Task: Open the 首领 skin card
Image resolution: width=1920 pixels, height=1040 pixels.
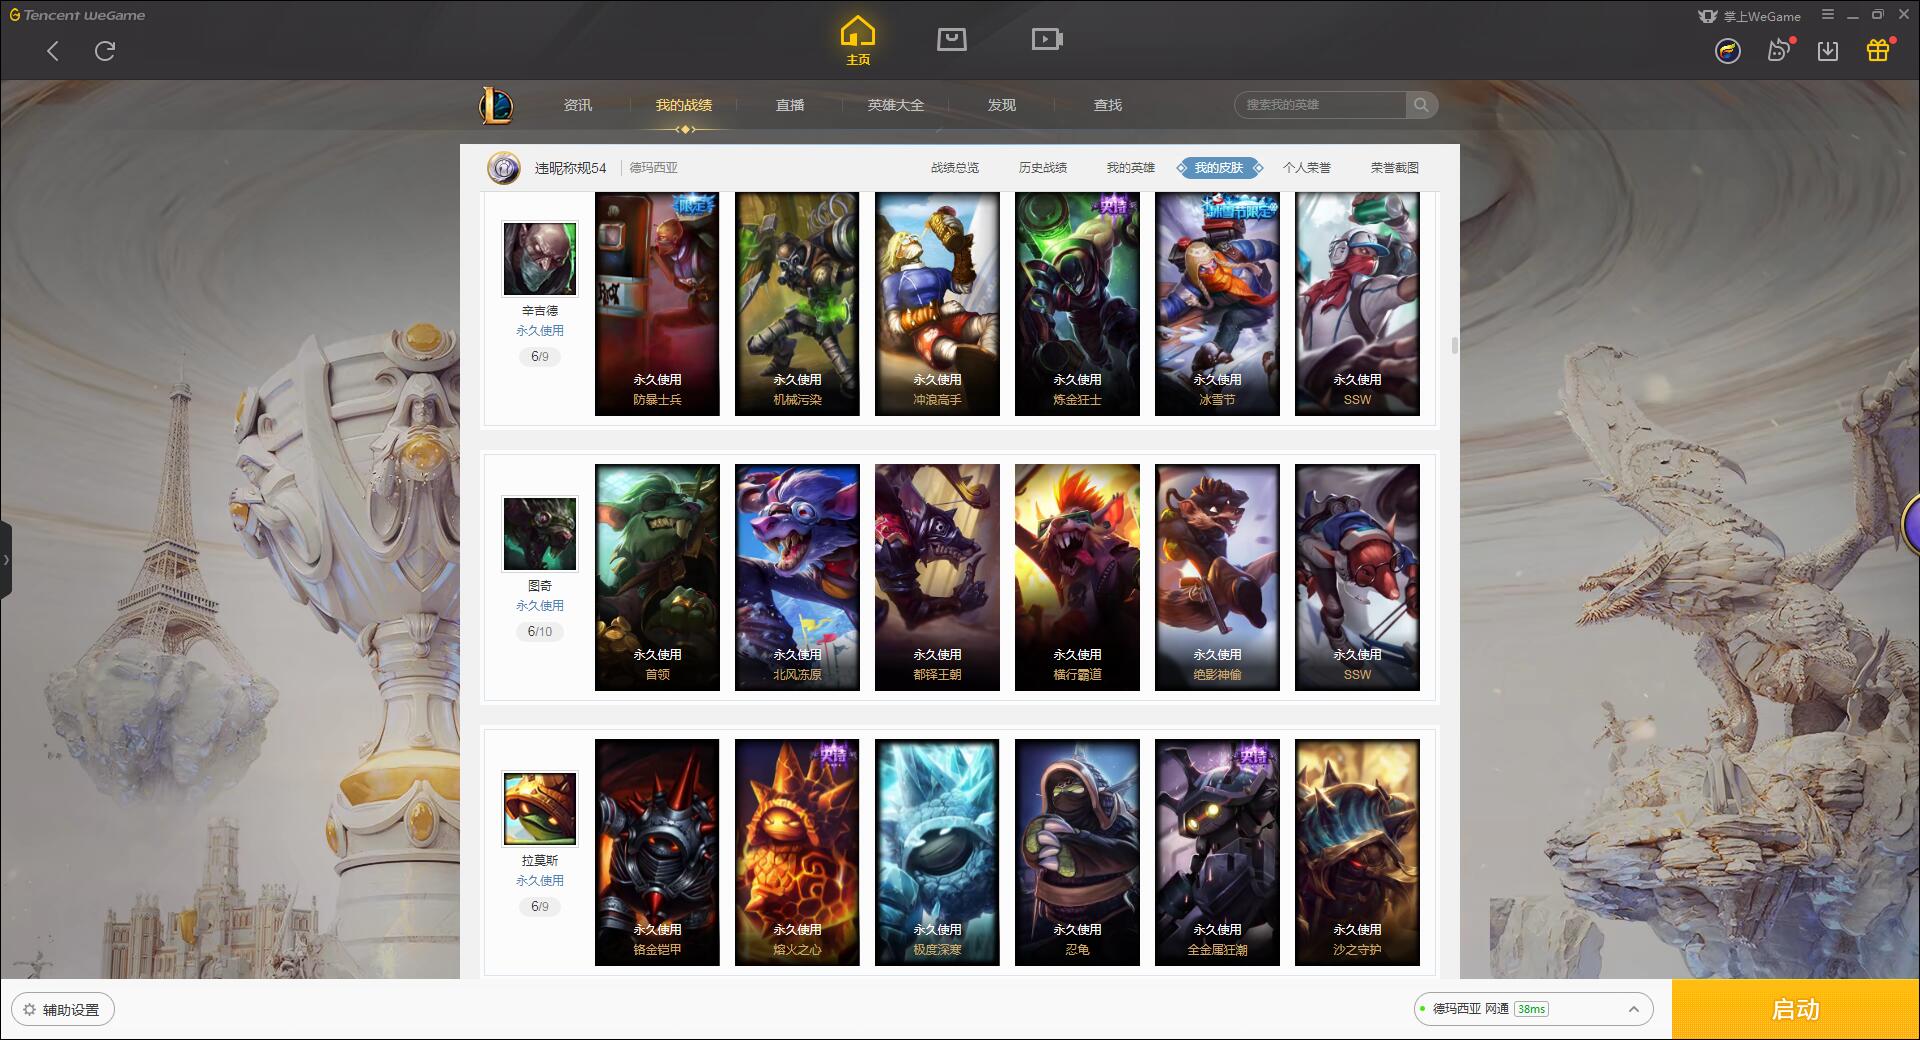Action: click(657, 577)
